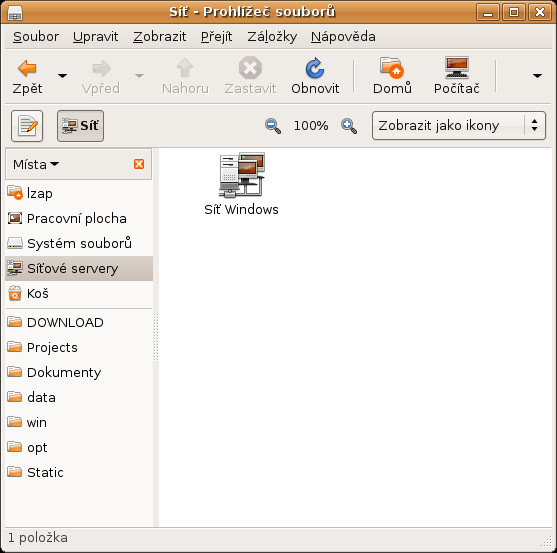557x553 pixels.
Task: Zoom out with the minus magnifier icon
Action: (x=273, y=126)
